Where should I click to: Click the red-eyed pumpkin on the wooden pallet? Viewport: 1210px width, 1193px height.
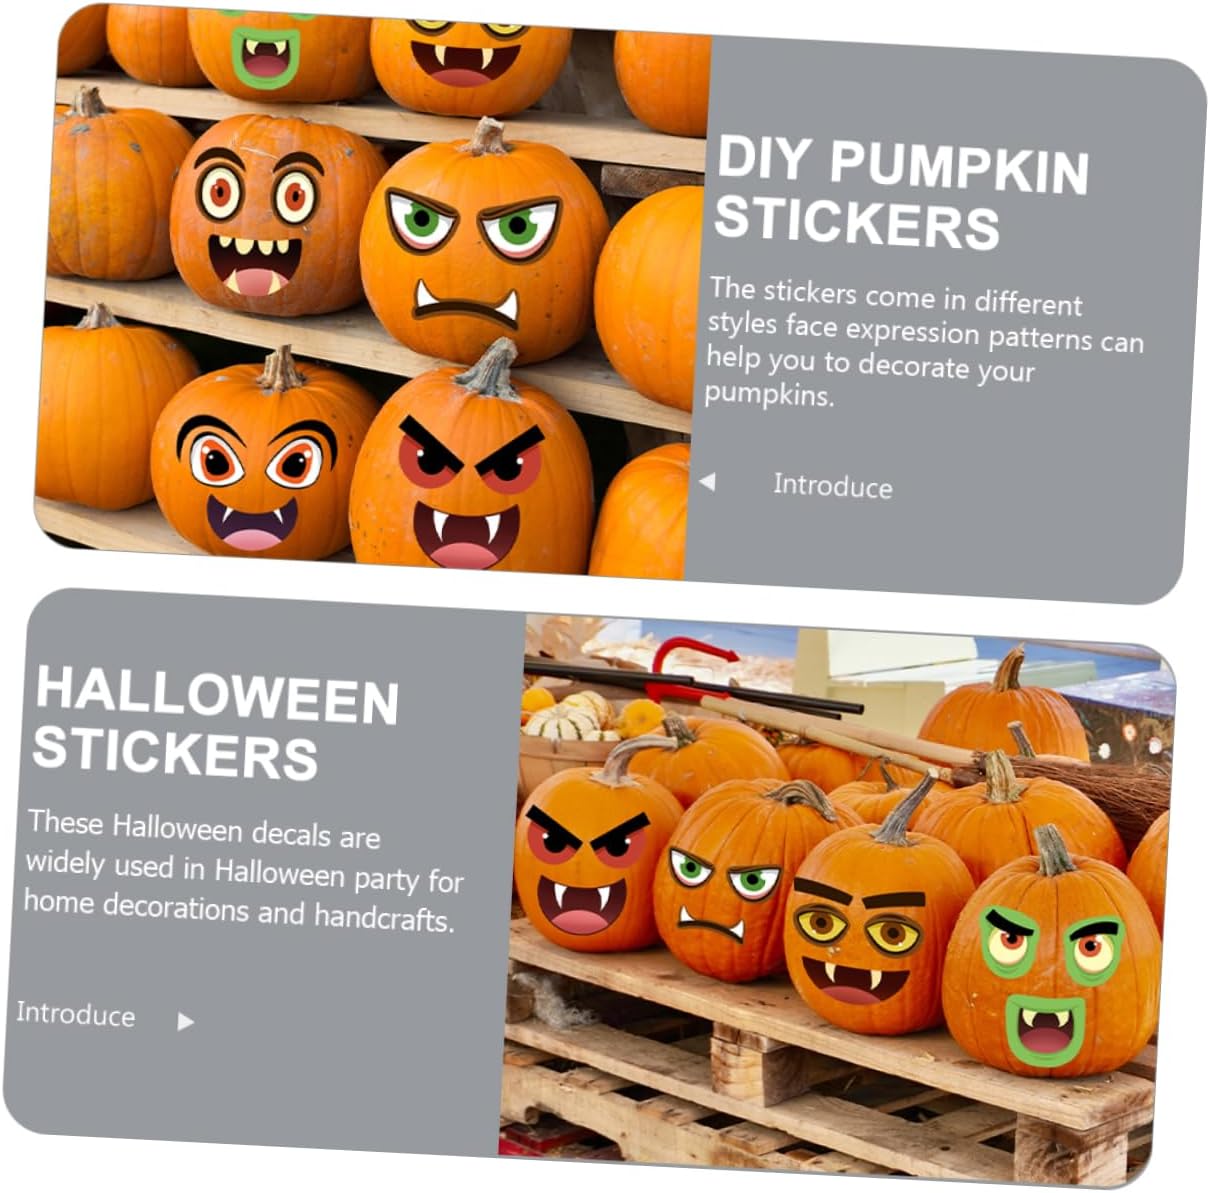click(x=591, y=859)
